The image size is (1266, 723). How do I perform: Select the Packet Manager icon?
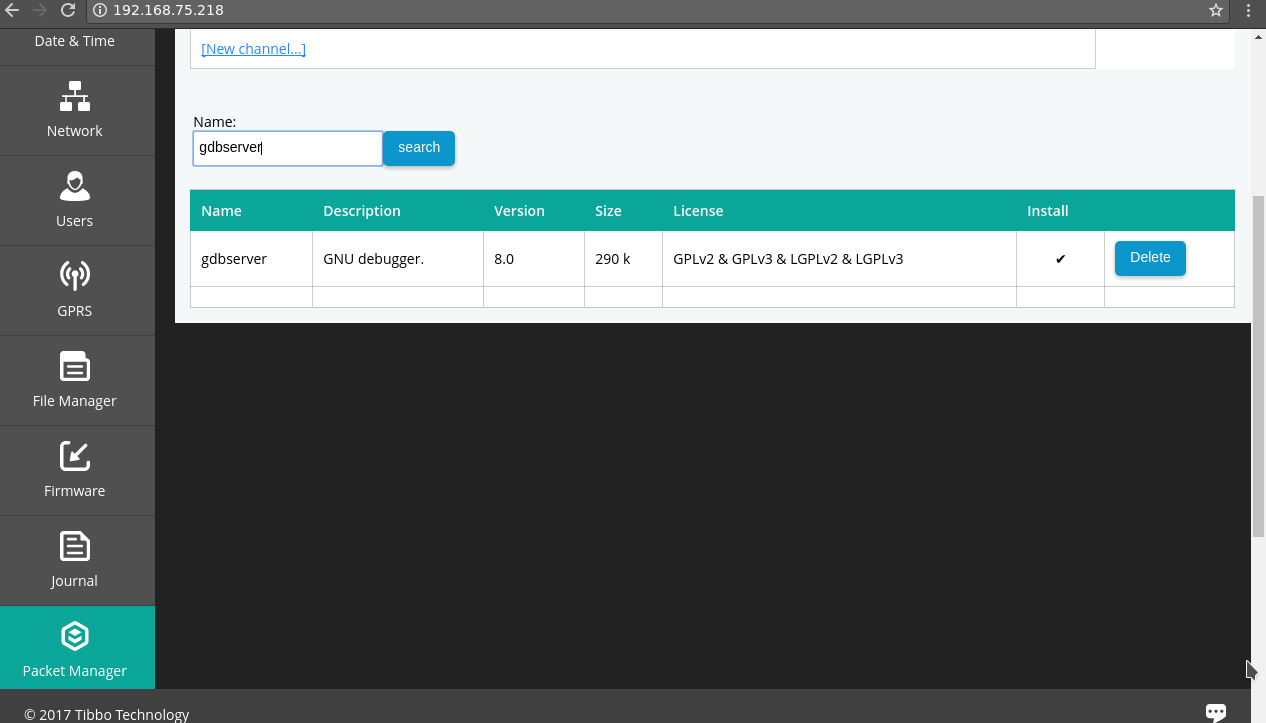coord(75,636)
